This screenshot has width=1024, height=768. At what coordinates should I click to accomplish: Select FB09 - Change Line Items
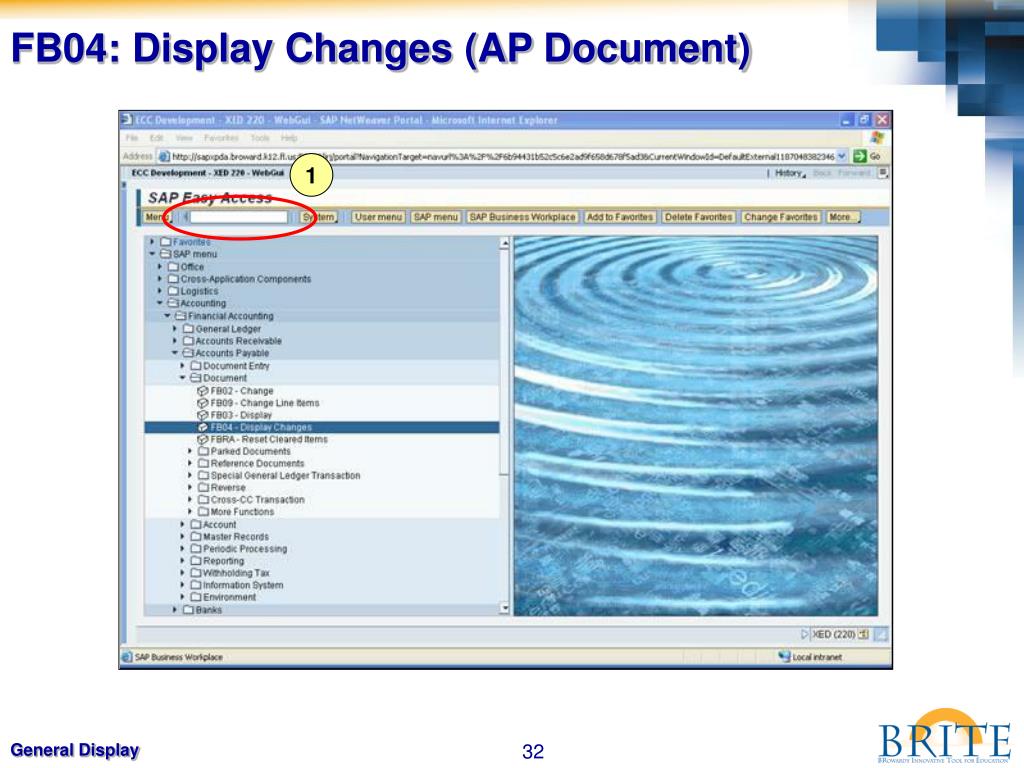[264, 403]
